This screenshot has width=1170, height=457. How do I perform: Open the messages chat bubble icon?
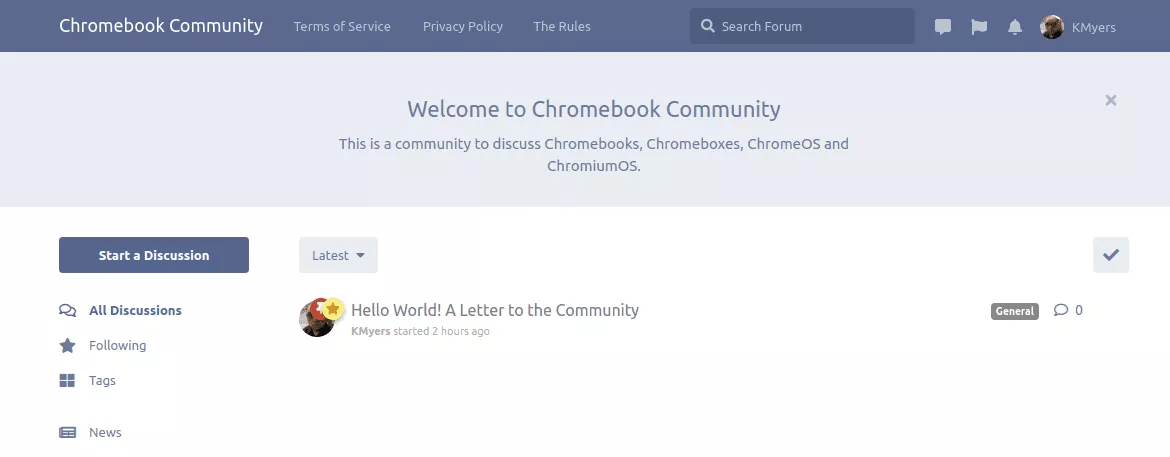click(x=942, y=27)
